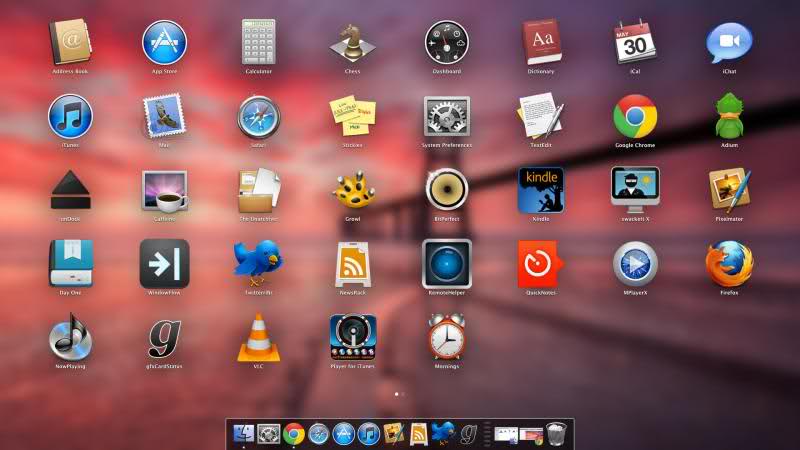Open the Dock stack with Chrome badge
The image size is (800, 450).
point(531,435)
